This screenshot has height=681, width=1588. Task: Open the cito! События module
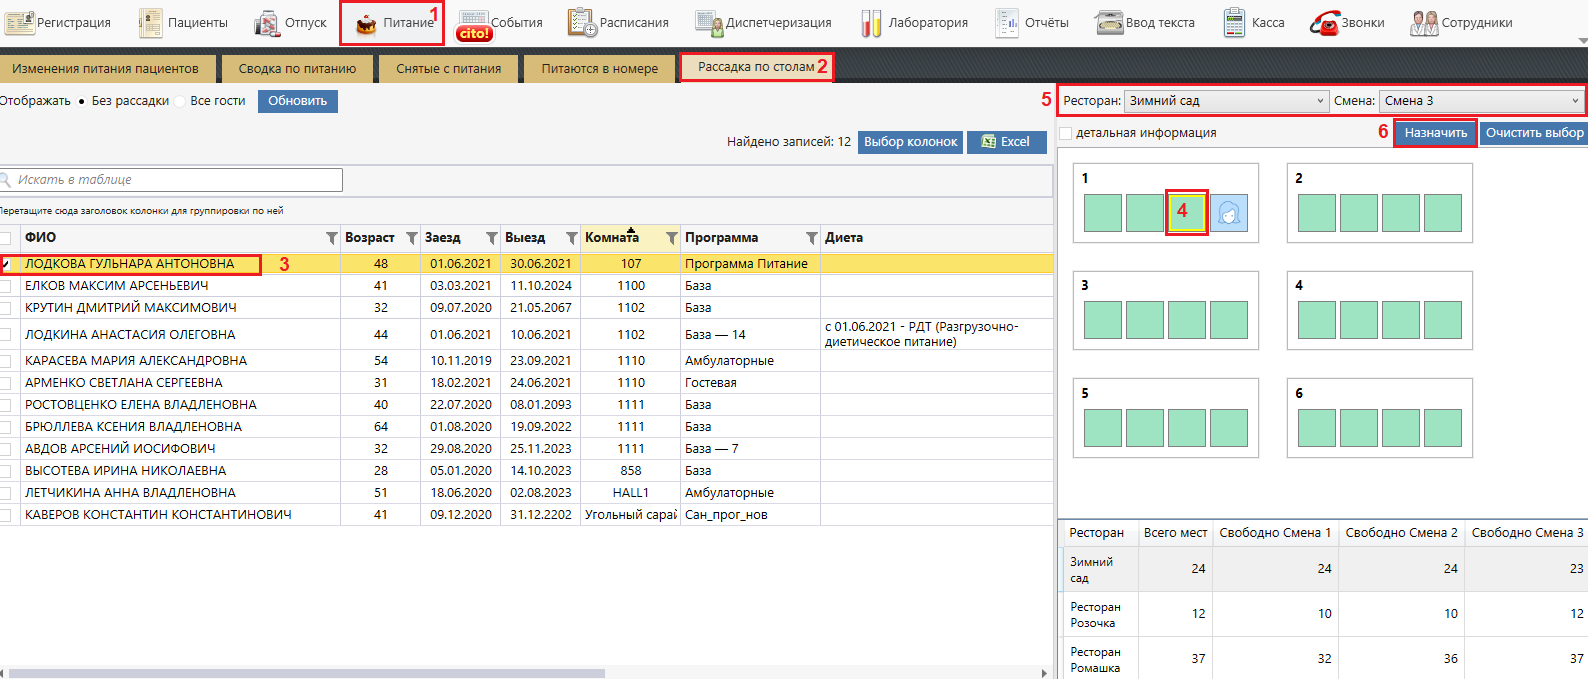[x=474, y=24]
